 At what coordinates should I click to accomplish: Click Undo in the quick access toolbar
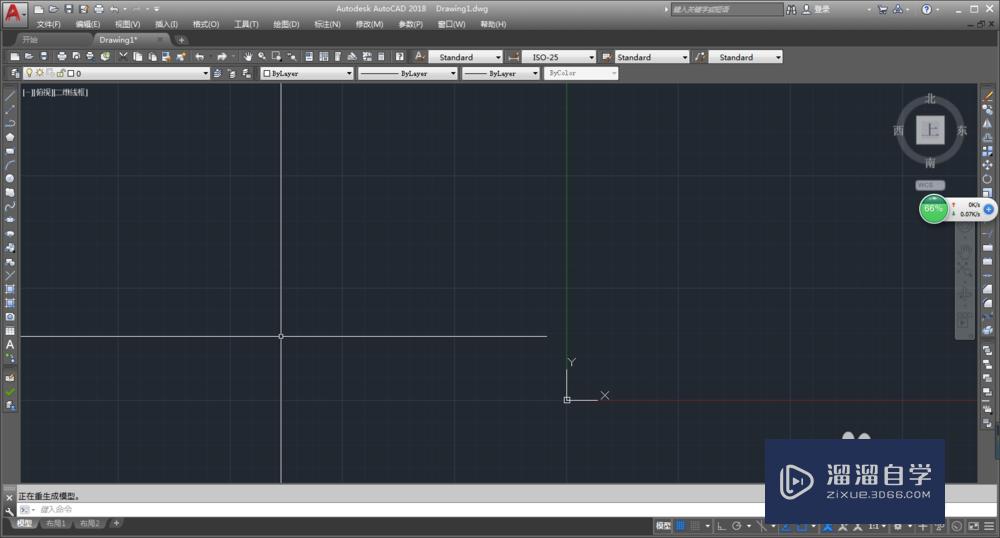coord(114,9)
